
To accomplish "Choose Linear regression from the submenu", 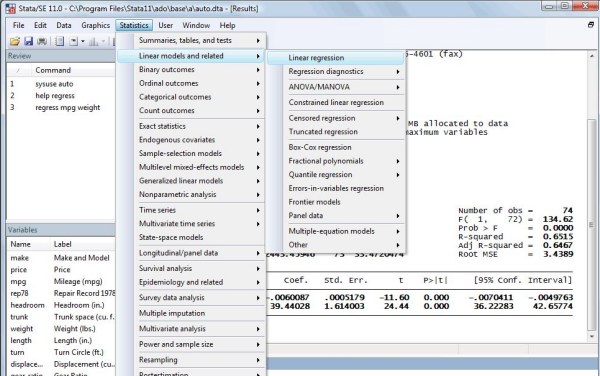I will tap(335, 58).
